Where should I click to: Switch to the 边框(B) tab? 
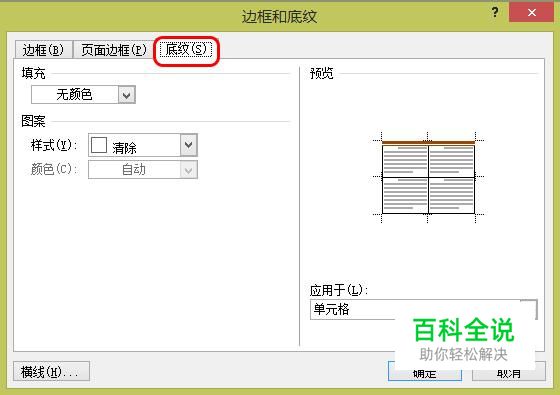(44, 49)
